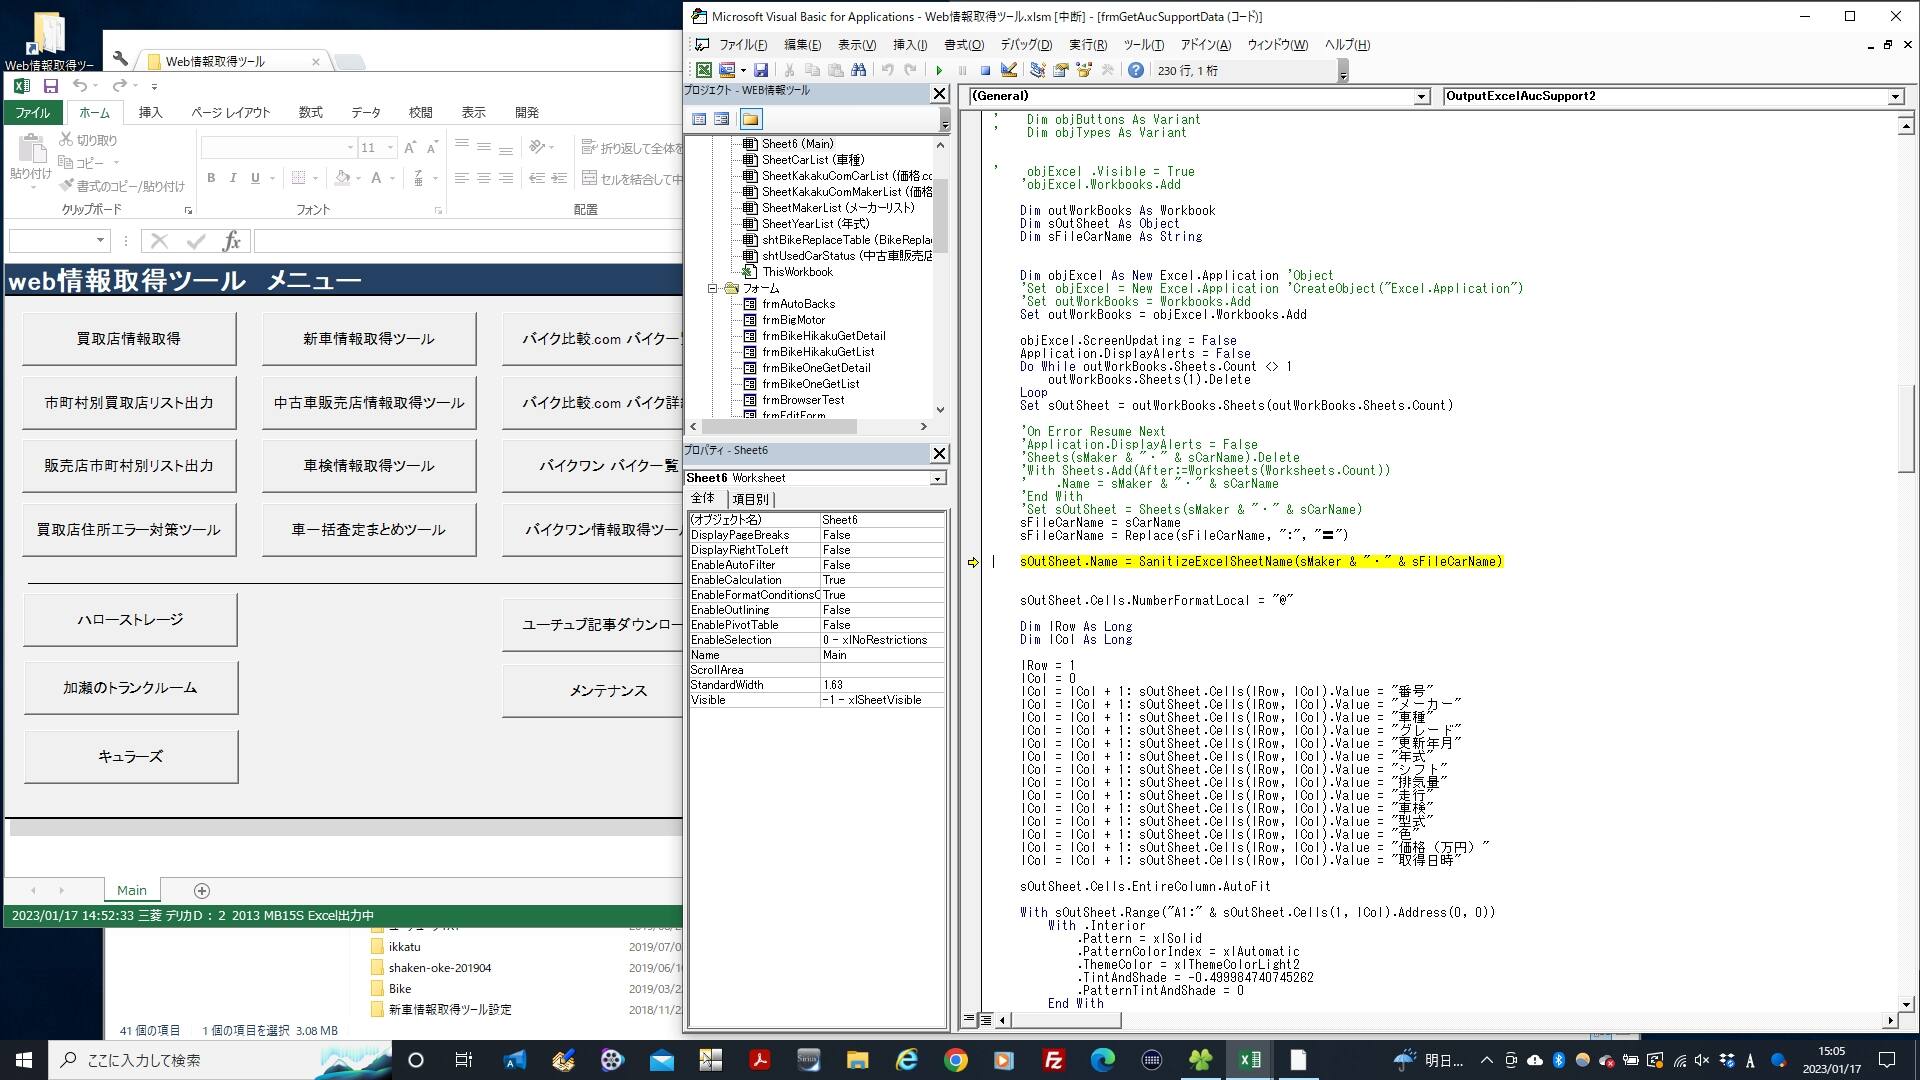This screenshot has height=1080, width=1920.
Task: Click View Code icon in Project pane
Action: tap(699, 119)
